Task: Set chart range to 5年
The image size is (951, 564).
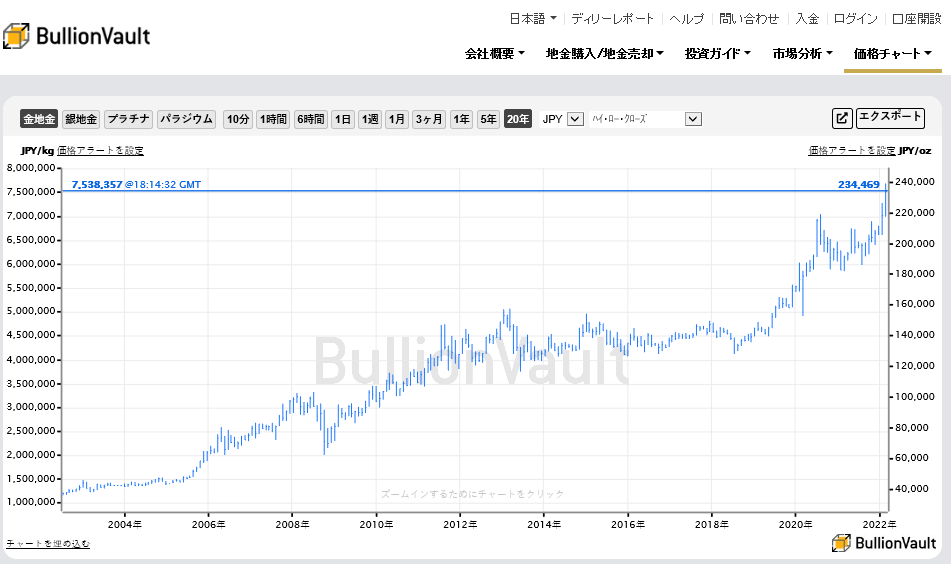Action: click(x=488, y=119)
